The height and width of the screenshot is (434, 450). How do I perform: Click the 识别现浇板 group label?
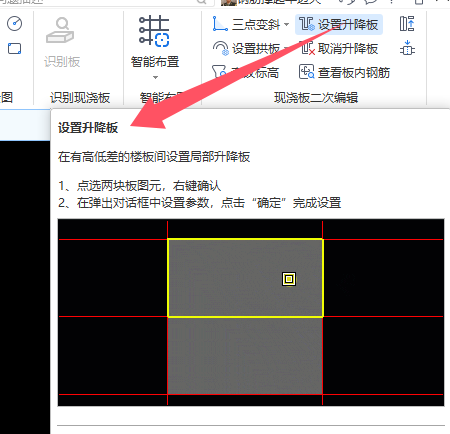click(80, 98)
